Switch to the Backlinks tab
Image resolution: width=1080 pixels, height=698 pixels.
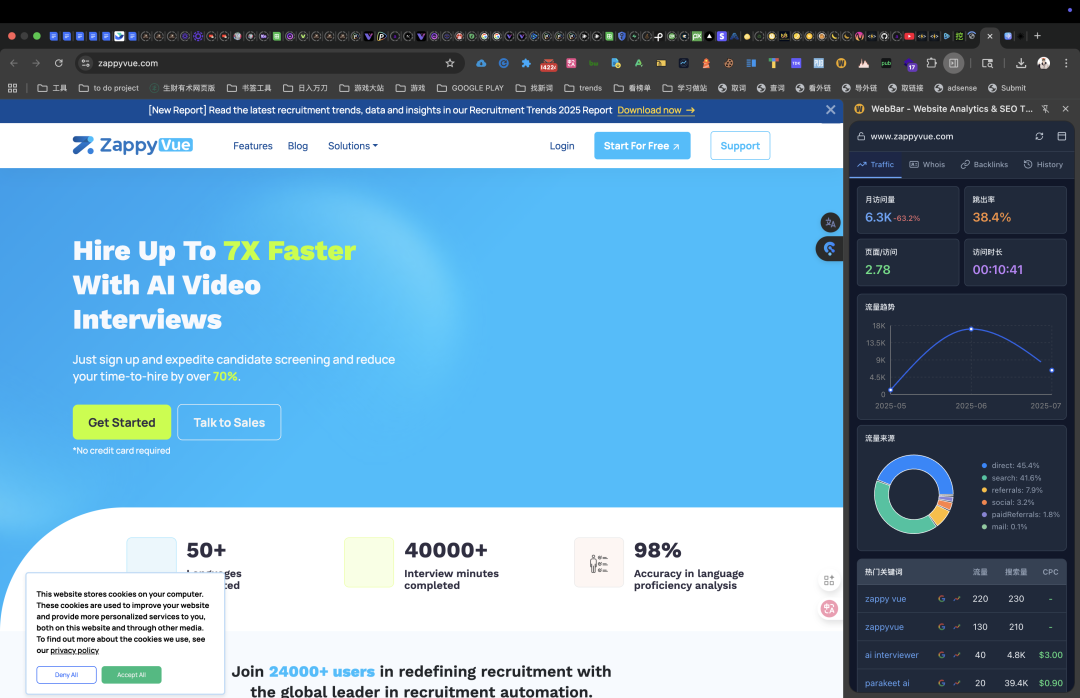pos(984,165)
